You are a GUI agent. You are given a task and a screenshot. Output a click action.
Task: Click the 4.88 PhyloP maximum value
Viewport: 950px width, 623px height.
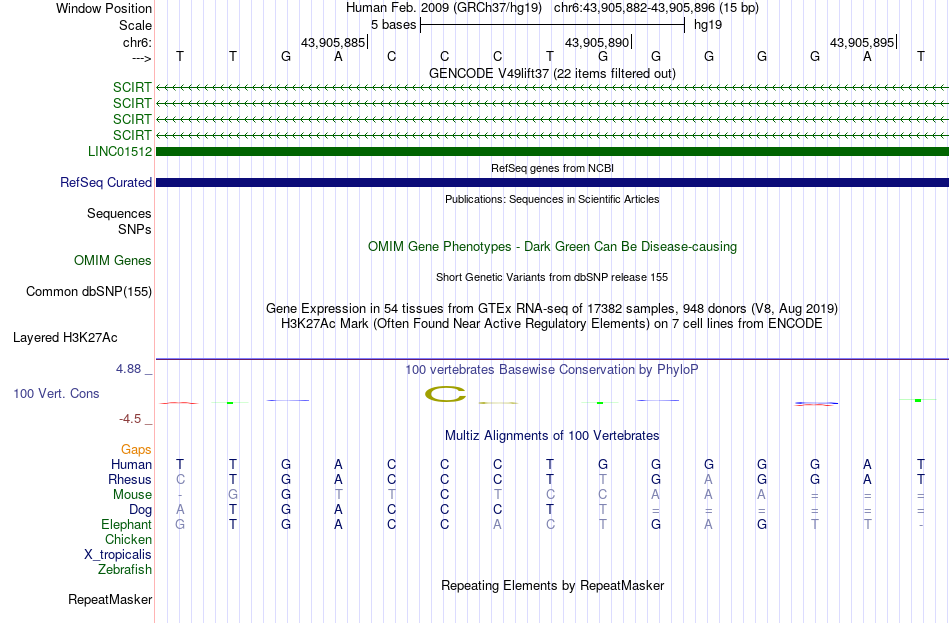coord(128,369)
